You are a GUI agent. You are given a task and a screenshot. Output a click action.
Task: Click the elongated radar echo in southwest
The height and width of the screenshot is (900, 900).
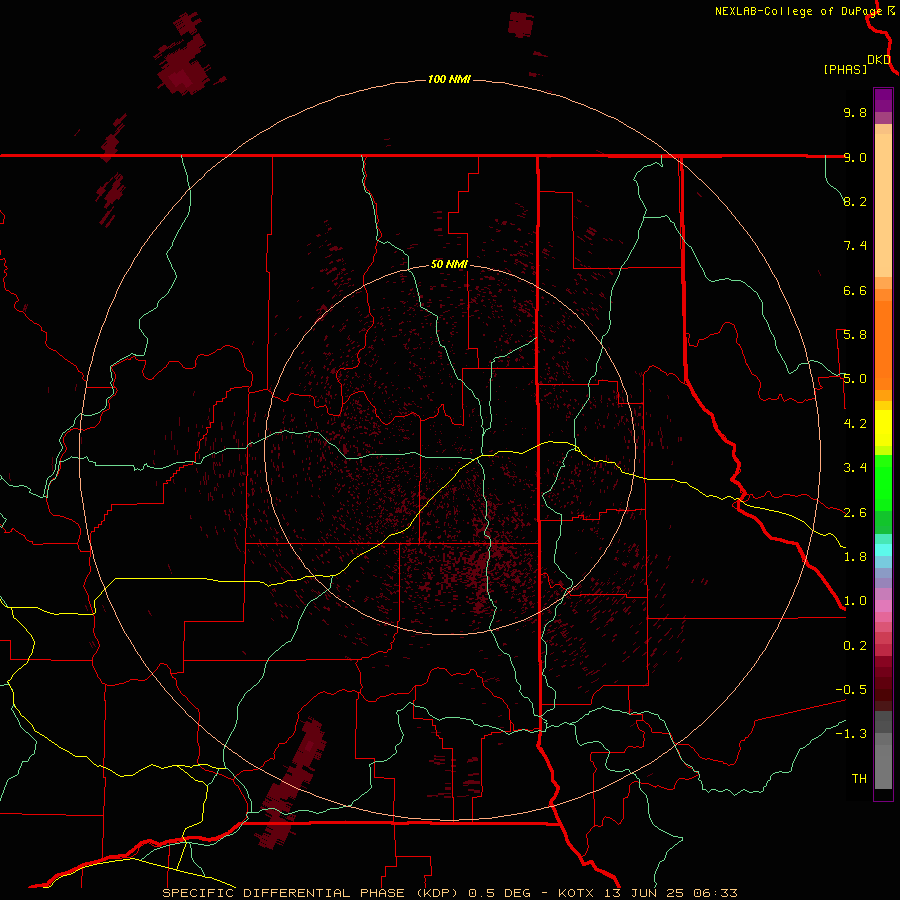click(293, 782)
